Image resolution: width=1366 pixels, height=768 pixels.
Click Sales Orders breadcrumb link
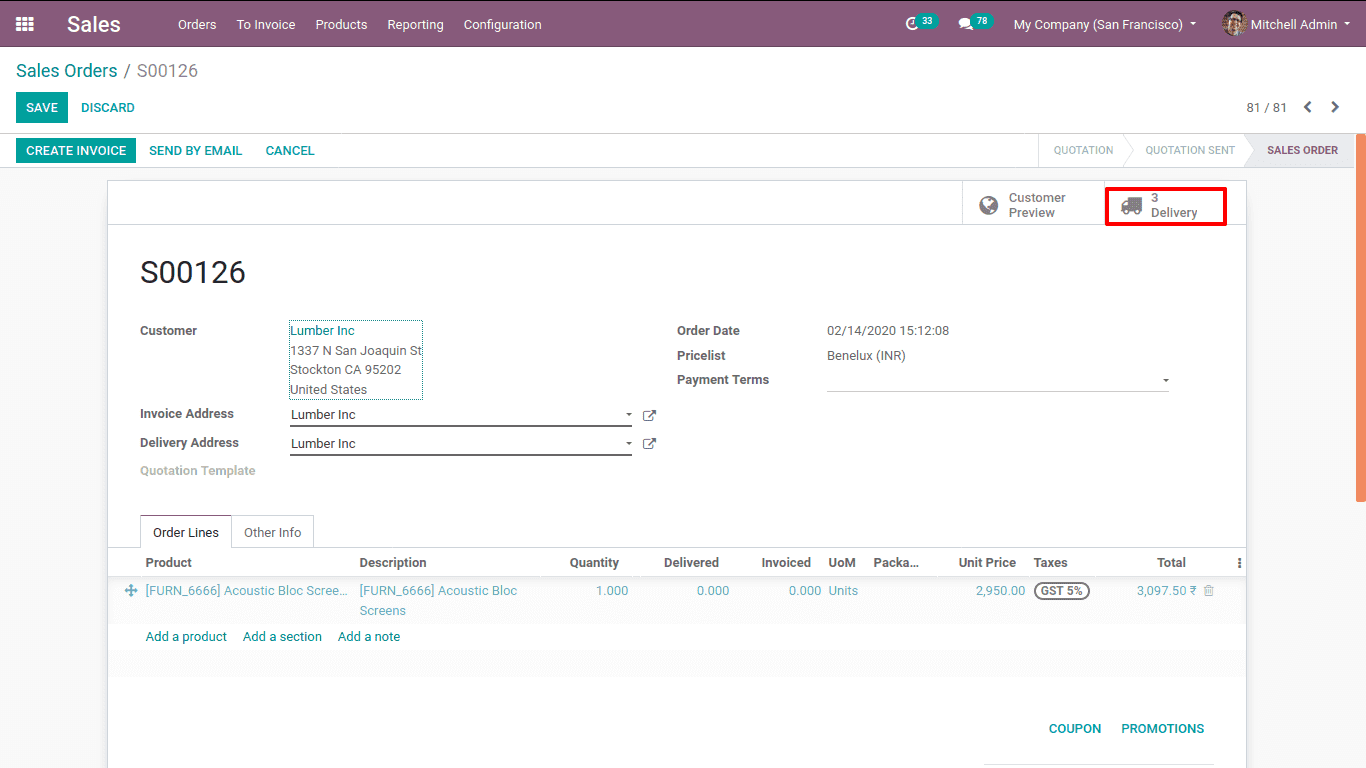[67, 71]
